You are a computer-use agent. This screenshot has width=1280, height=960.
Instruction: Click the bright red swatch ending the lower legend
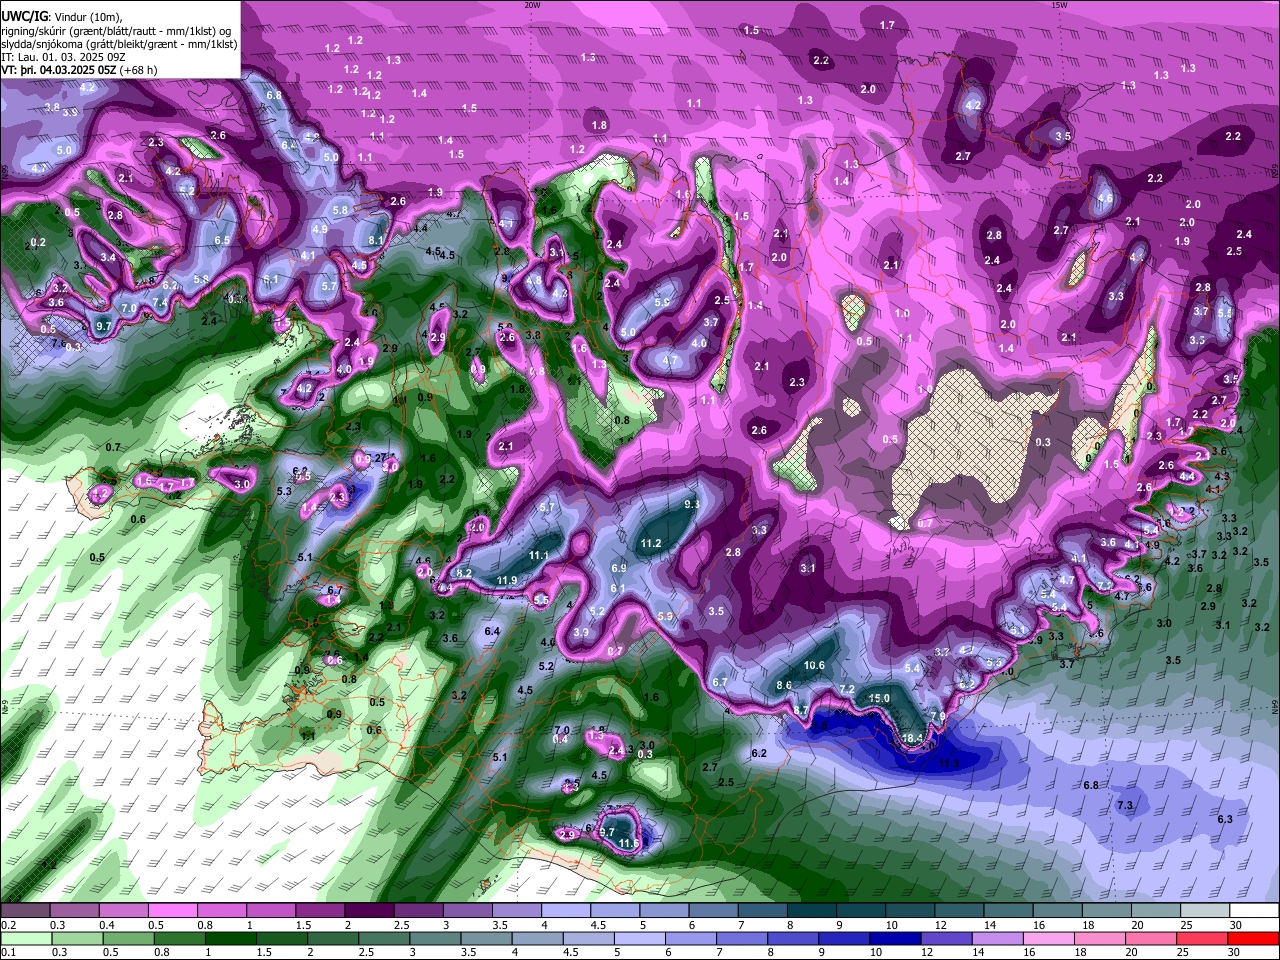[x=1254, y=938]
